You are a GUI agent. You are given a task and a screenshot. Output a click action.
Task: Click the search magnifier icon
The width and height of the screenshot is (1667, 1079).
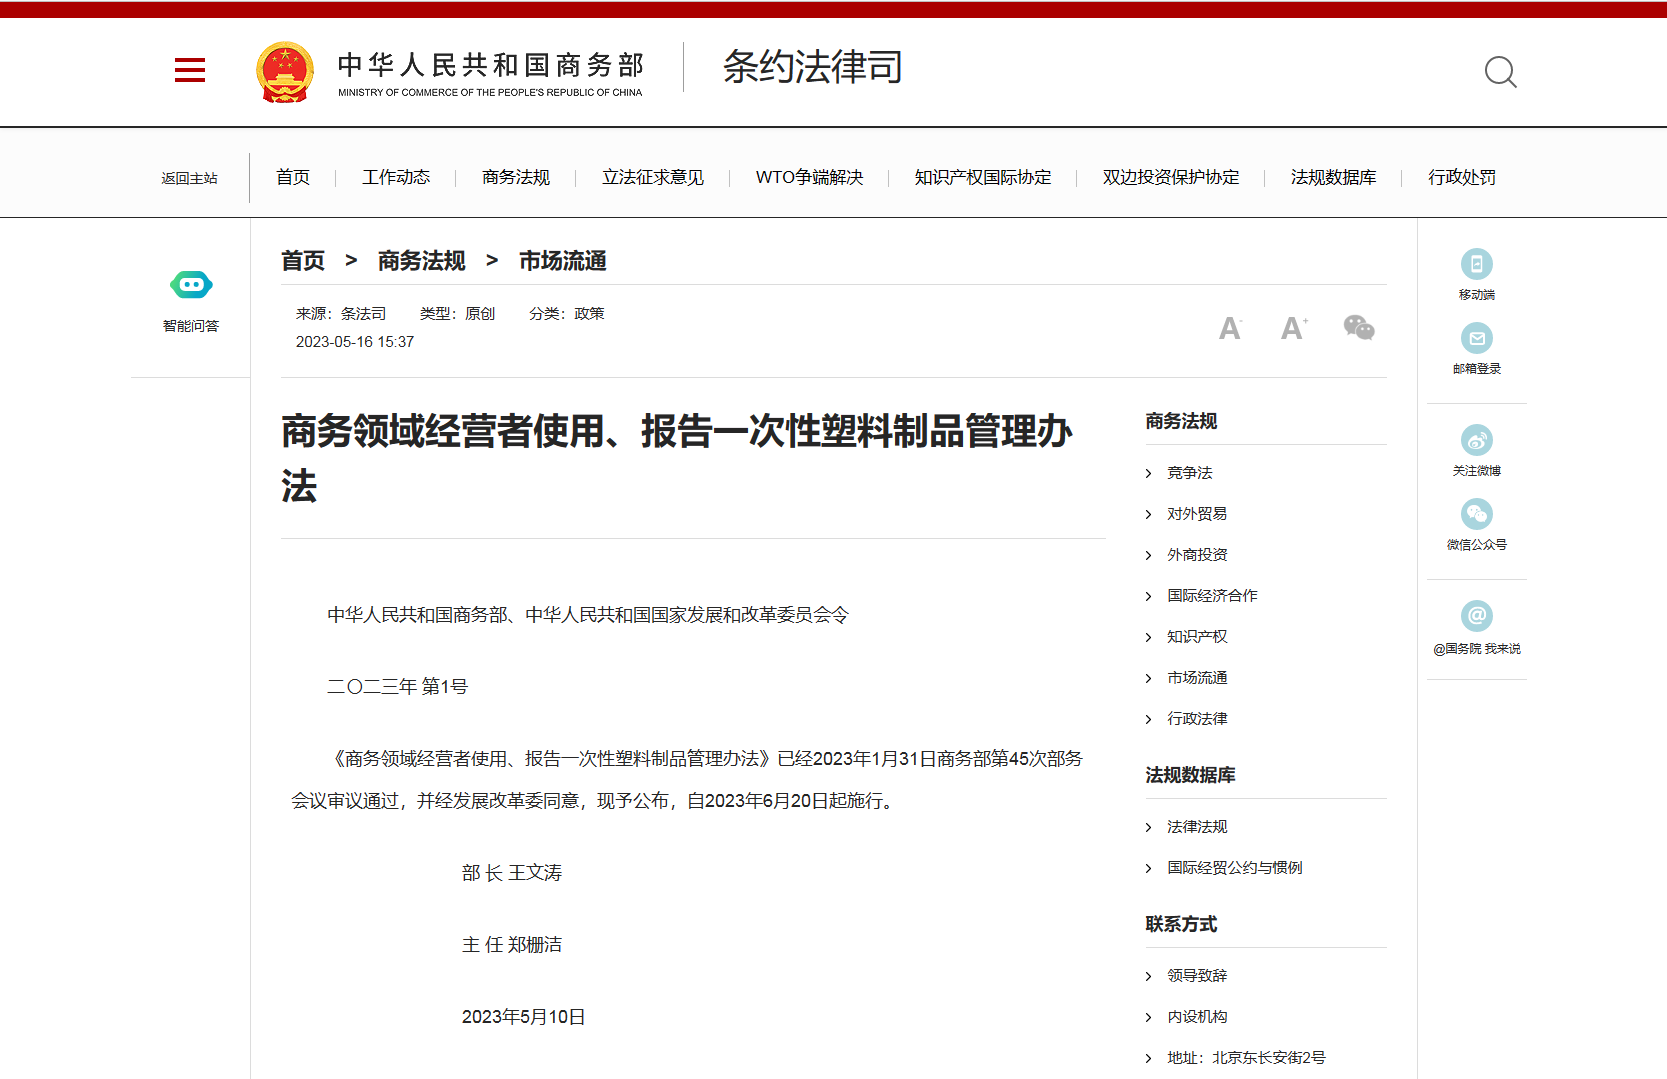click(1500, 72)
